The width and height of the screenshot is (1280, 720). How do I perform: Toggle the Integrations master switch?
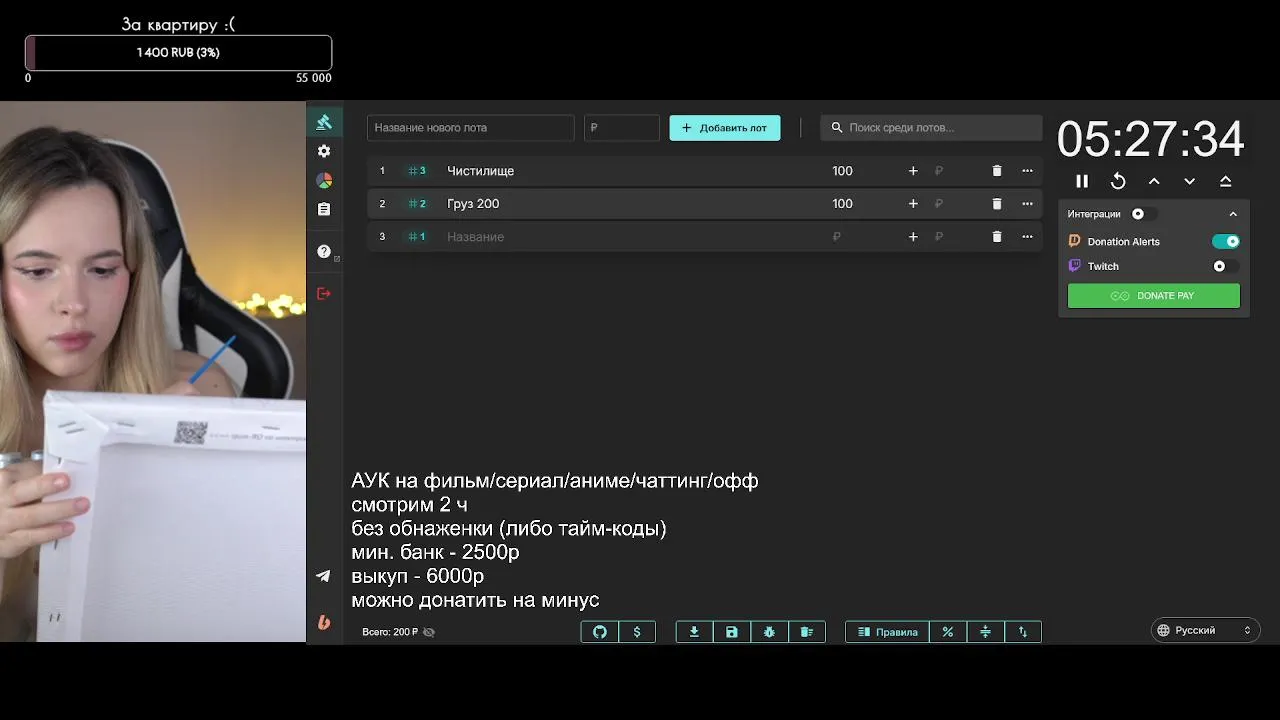click(x=1143, y=214)
